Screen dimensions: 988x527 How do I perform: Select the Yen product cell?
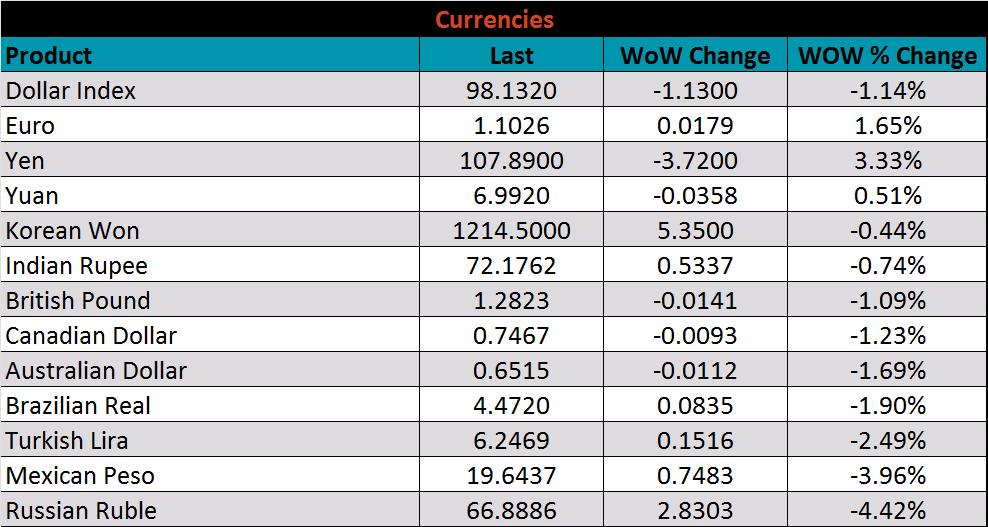tap(25, 161)
